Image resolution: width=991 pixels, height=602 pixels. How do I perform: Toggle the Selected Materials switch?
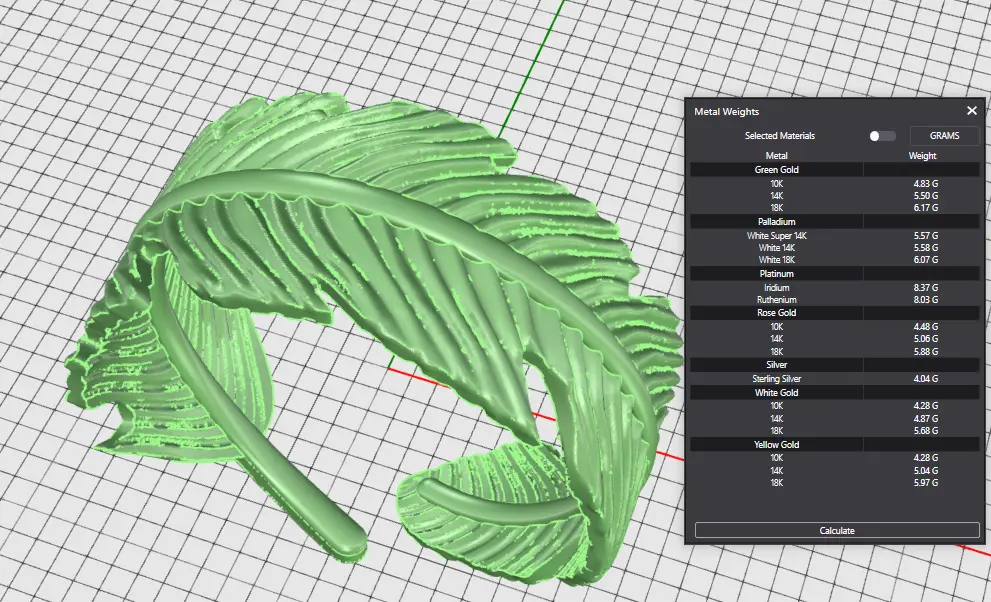pyautogui.click(x=882, y=136)
